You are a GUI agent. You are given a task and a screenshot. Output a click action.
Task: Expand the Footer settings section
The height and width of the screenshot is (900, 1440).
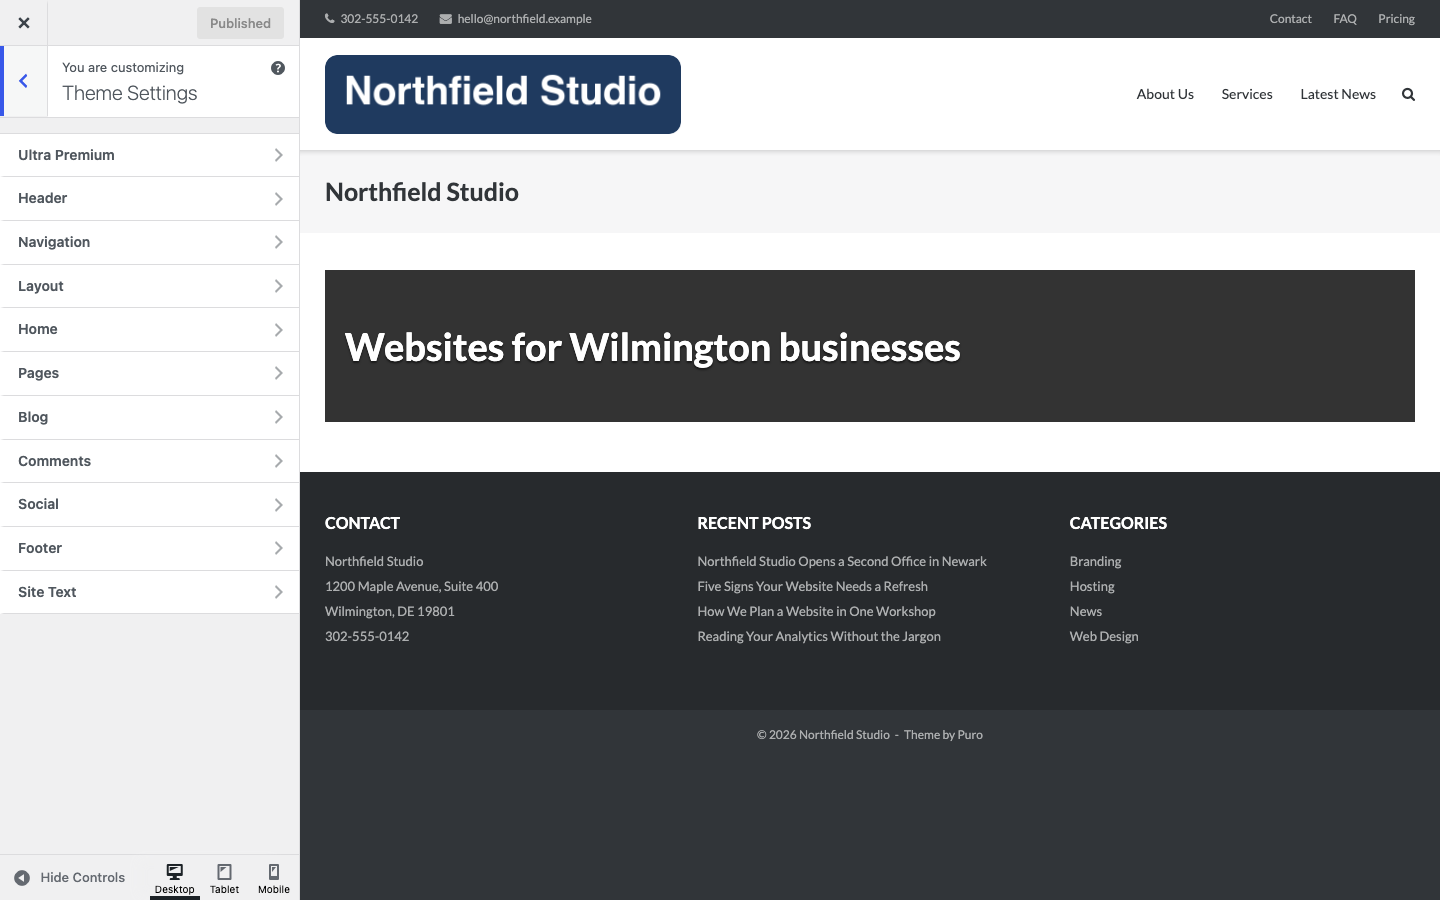(x=150, y=548)
